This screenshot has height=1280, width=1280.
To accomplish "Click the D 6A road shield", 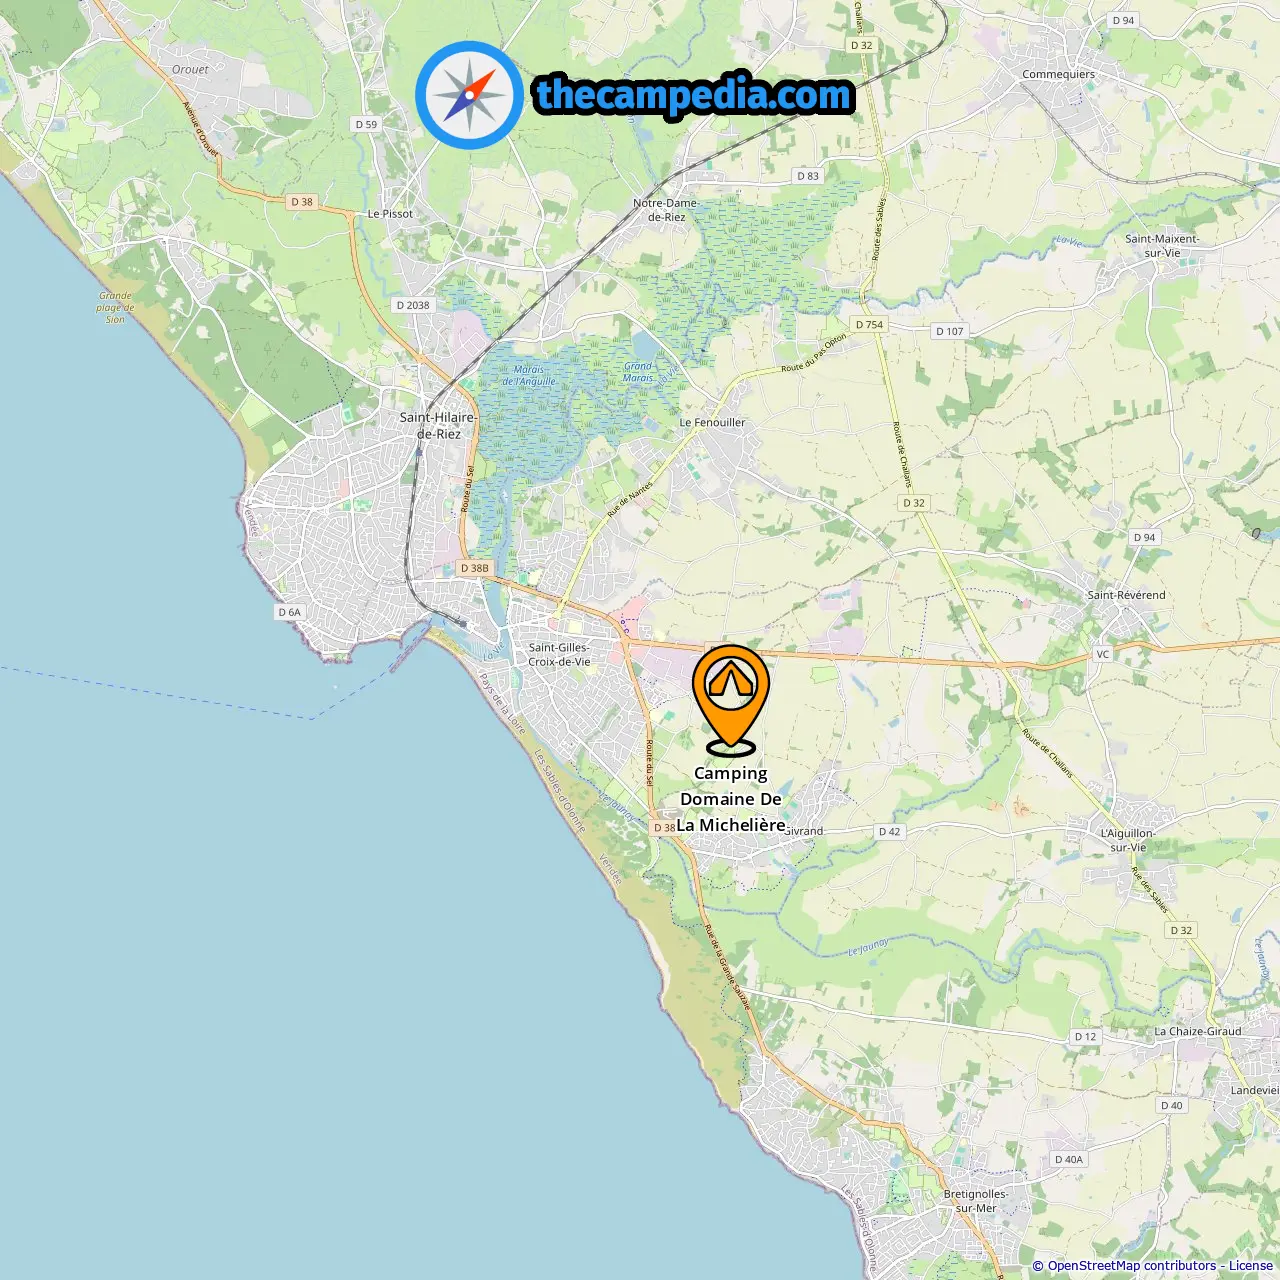I will (x=289, y=612).
